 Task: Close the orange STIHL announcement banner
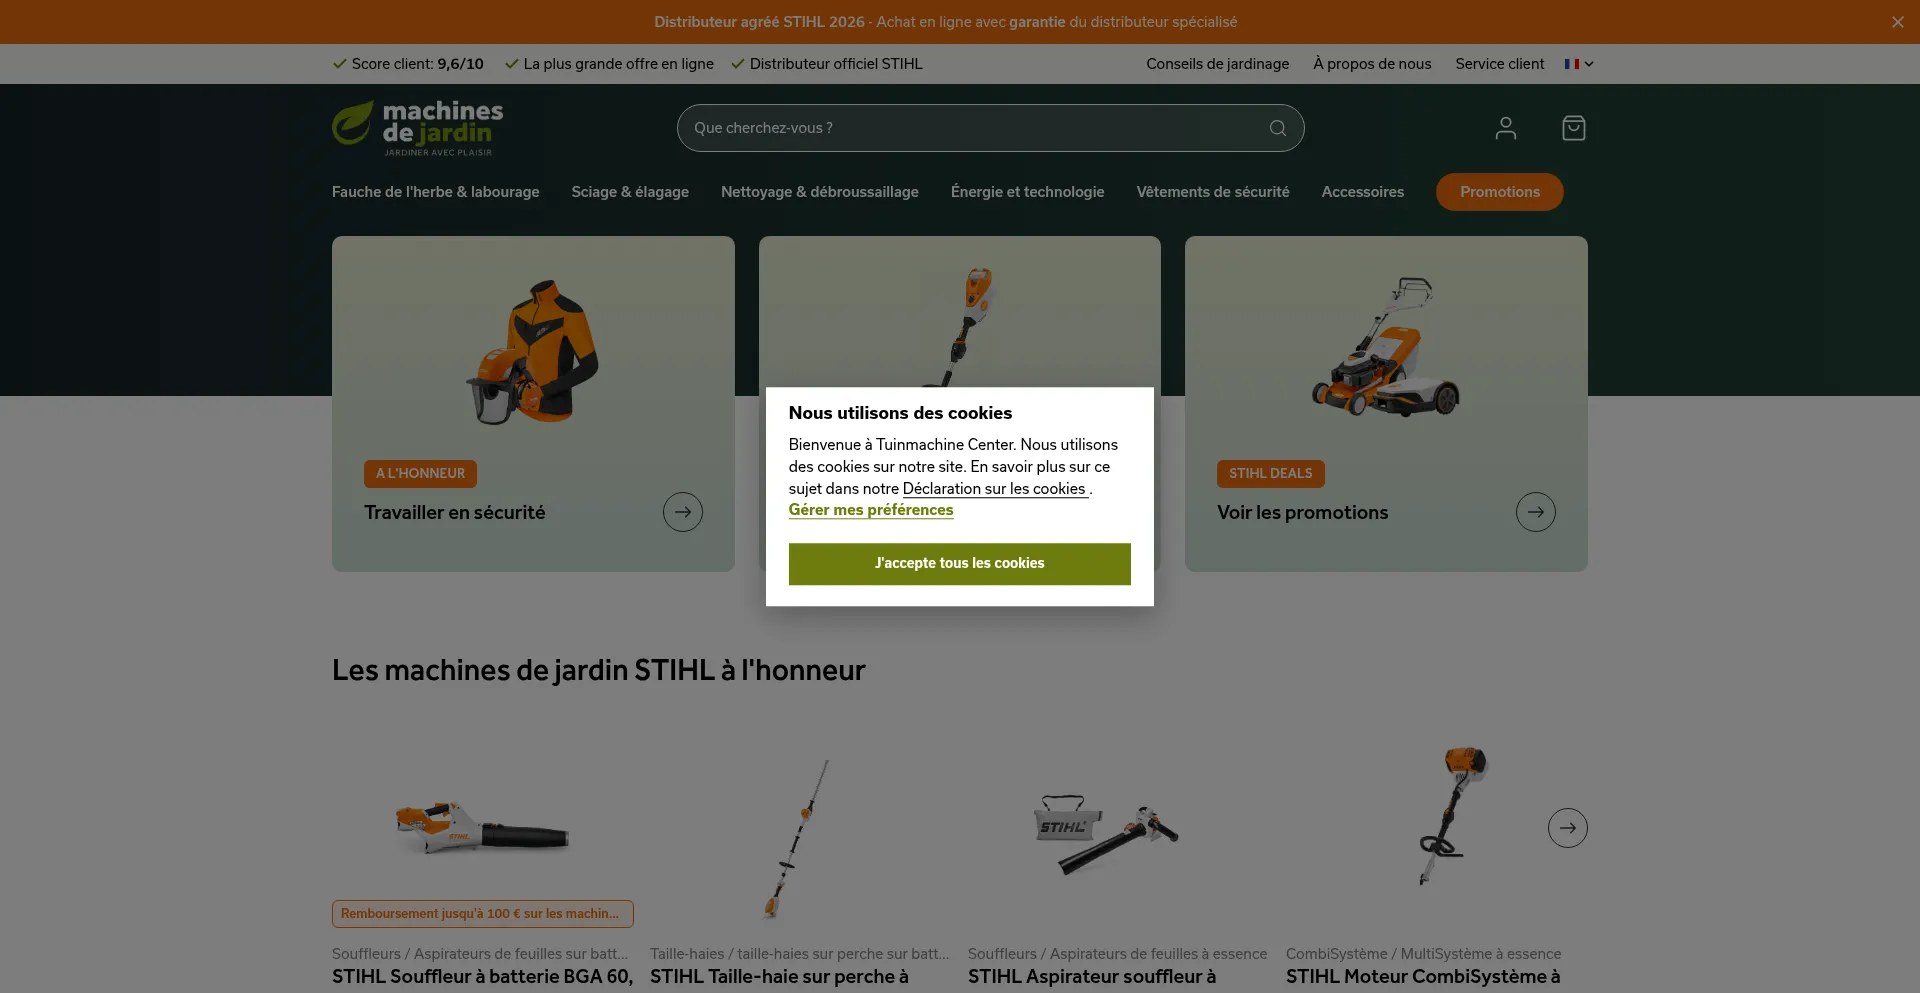tap(1897, 22)
